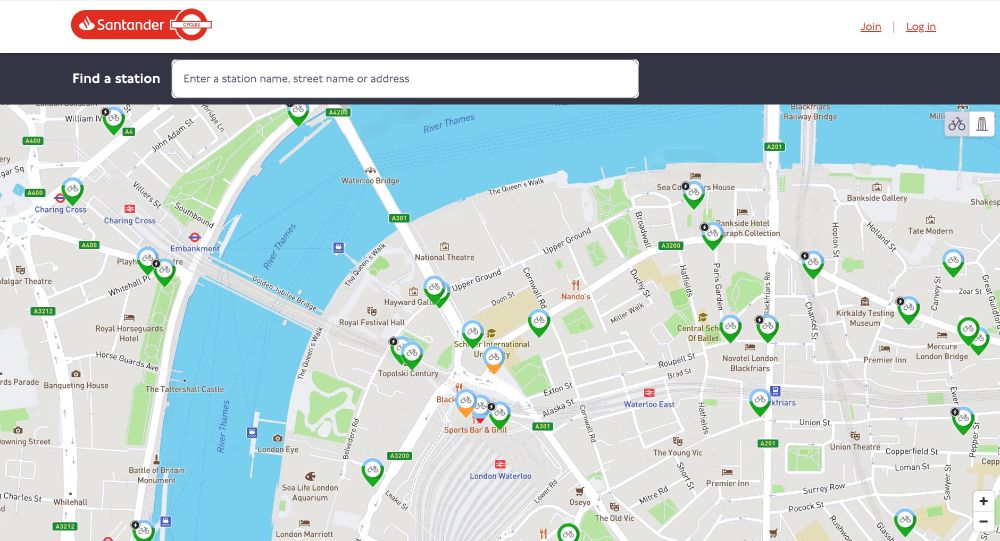Click the A301 road badge on Waterloo Bridge

[399, 218]
